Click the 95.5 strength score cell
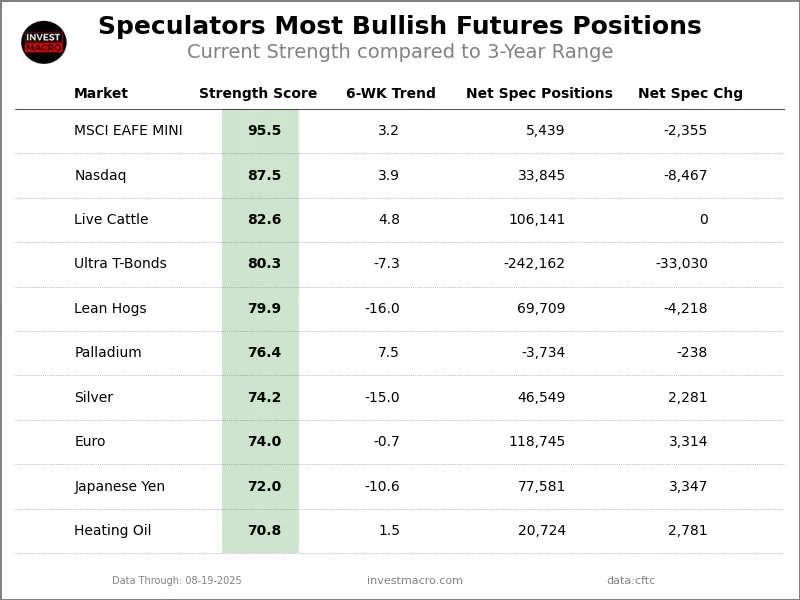Viewport: 800px width, 600px height. click(x=264, y=131)
